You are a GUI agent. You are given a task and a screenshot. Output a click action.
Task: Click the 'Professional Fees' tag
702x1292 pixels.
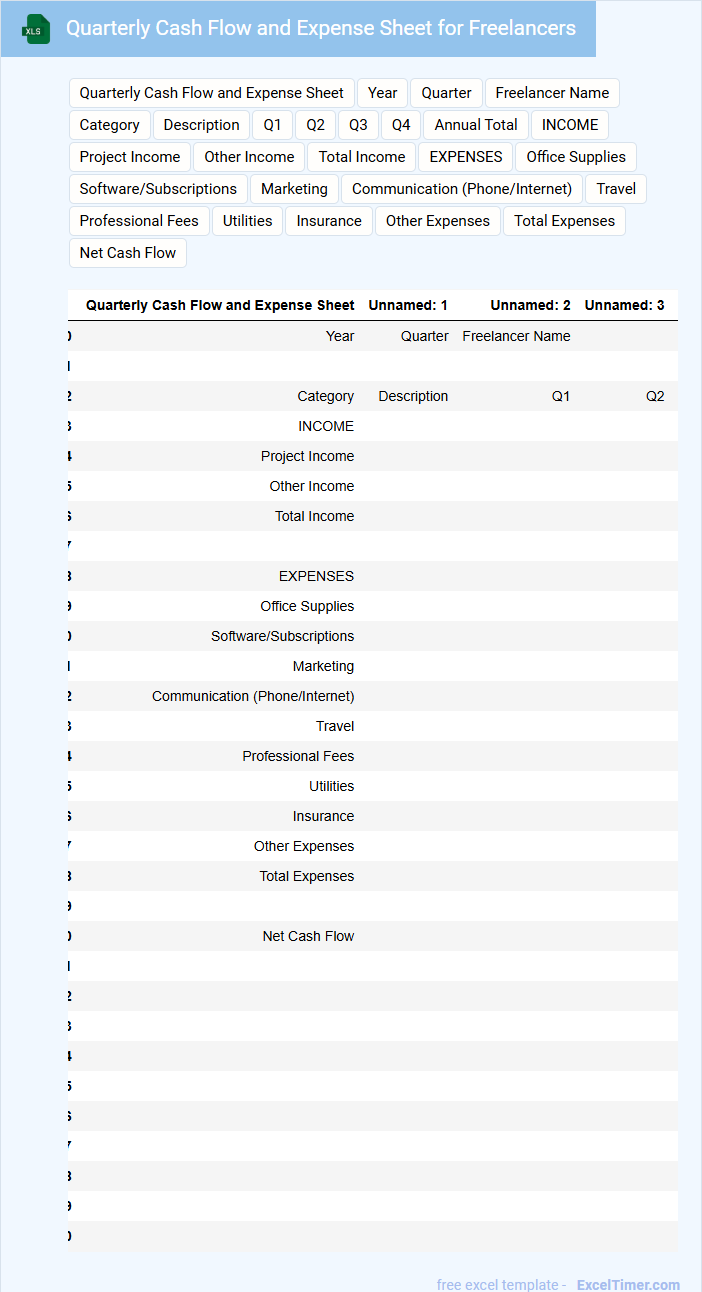[139, 221]
